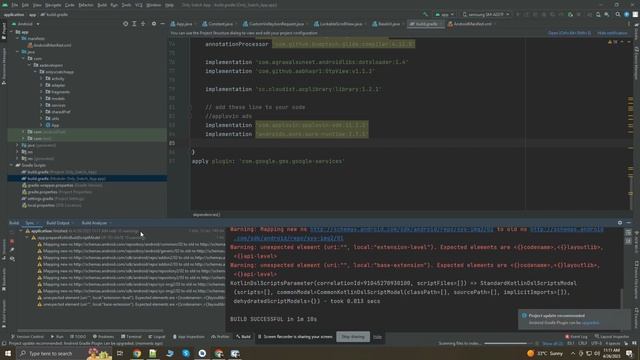Viewport: 640px width, 360px height.
Task: Open the Code menu
Action: (x=69, y=5)
